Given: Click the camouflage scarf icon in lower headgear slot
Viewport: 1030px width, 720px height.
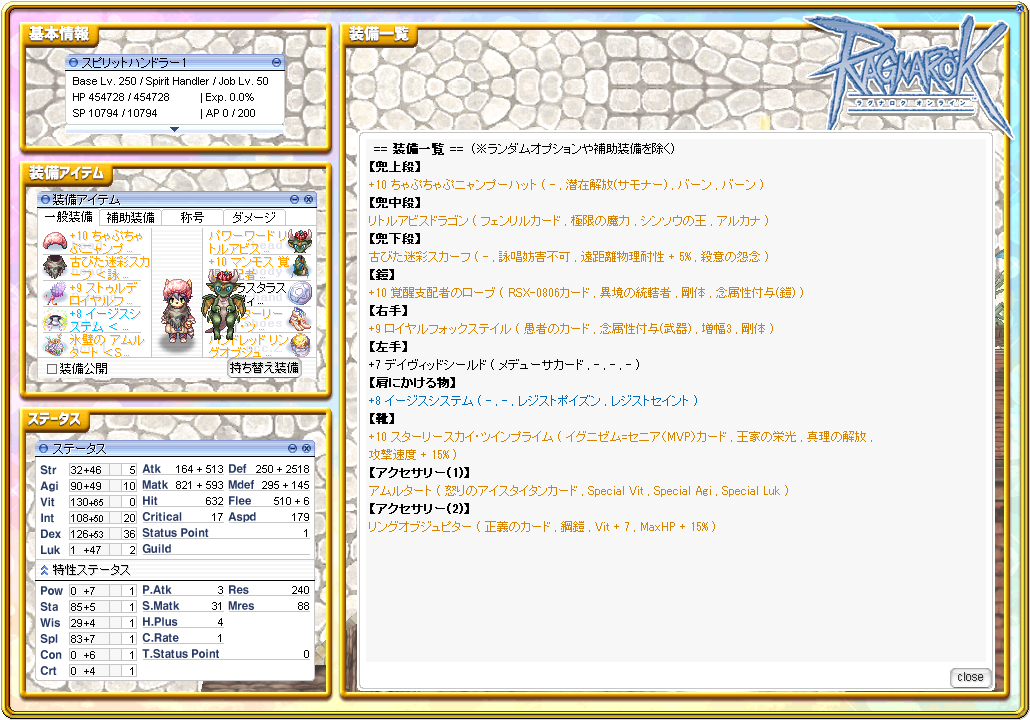Looking at the screenshot, I should 55,267.
